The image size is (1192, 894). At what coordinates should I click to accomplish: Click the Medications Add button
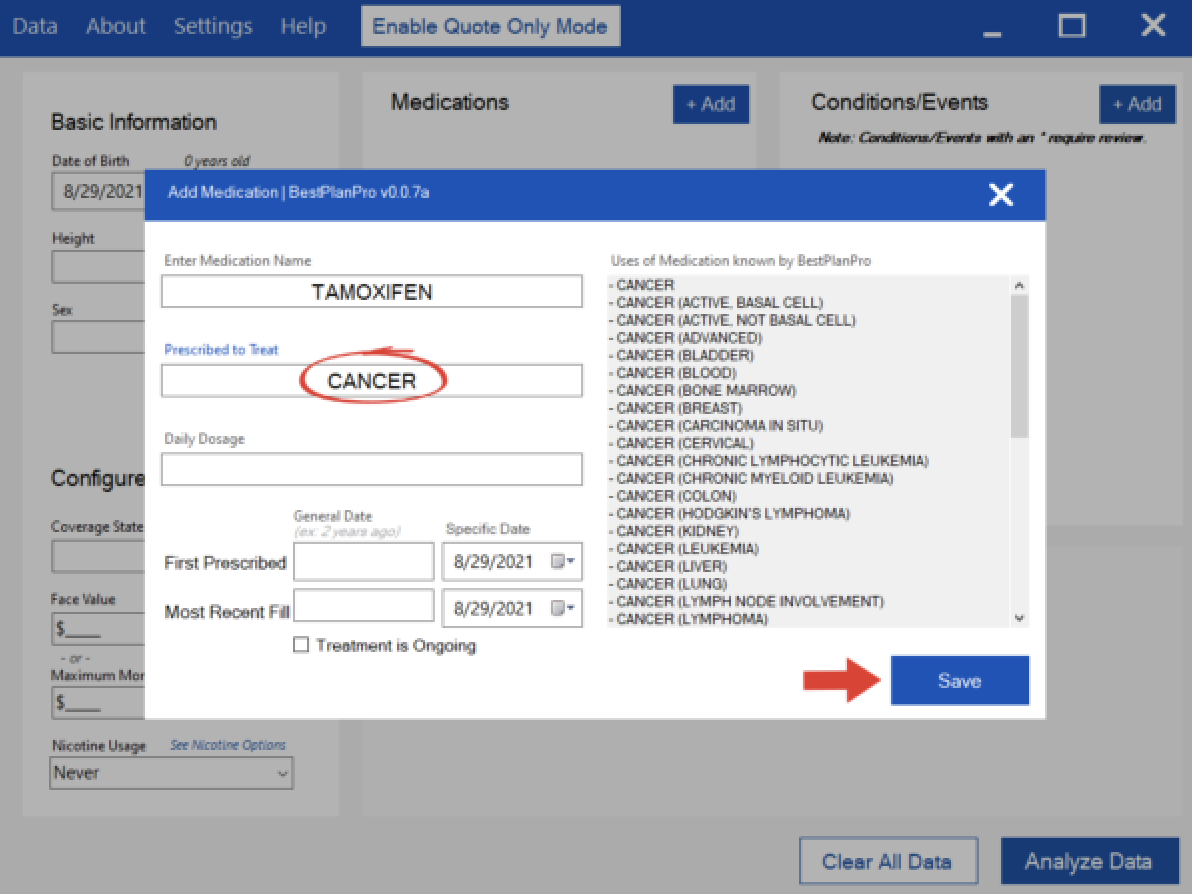click(710, 104)
